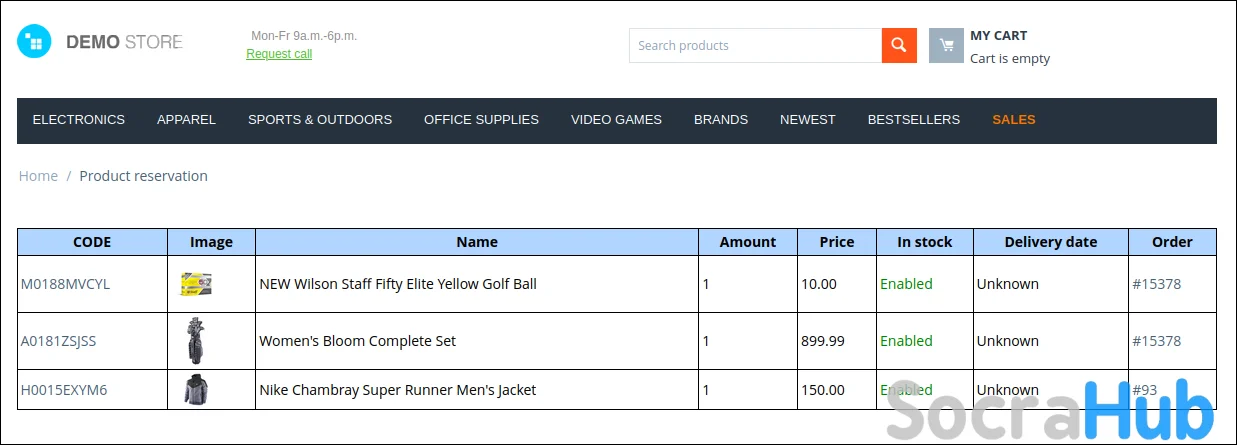Image resolution: width=1237 pixels, height=445 pixels.
Task: Click the Request call link
Action: 279,54
